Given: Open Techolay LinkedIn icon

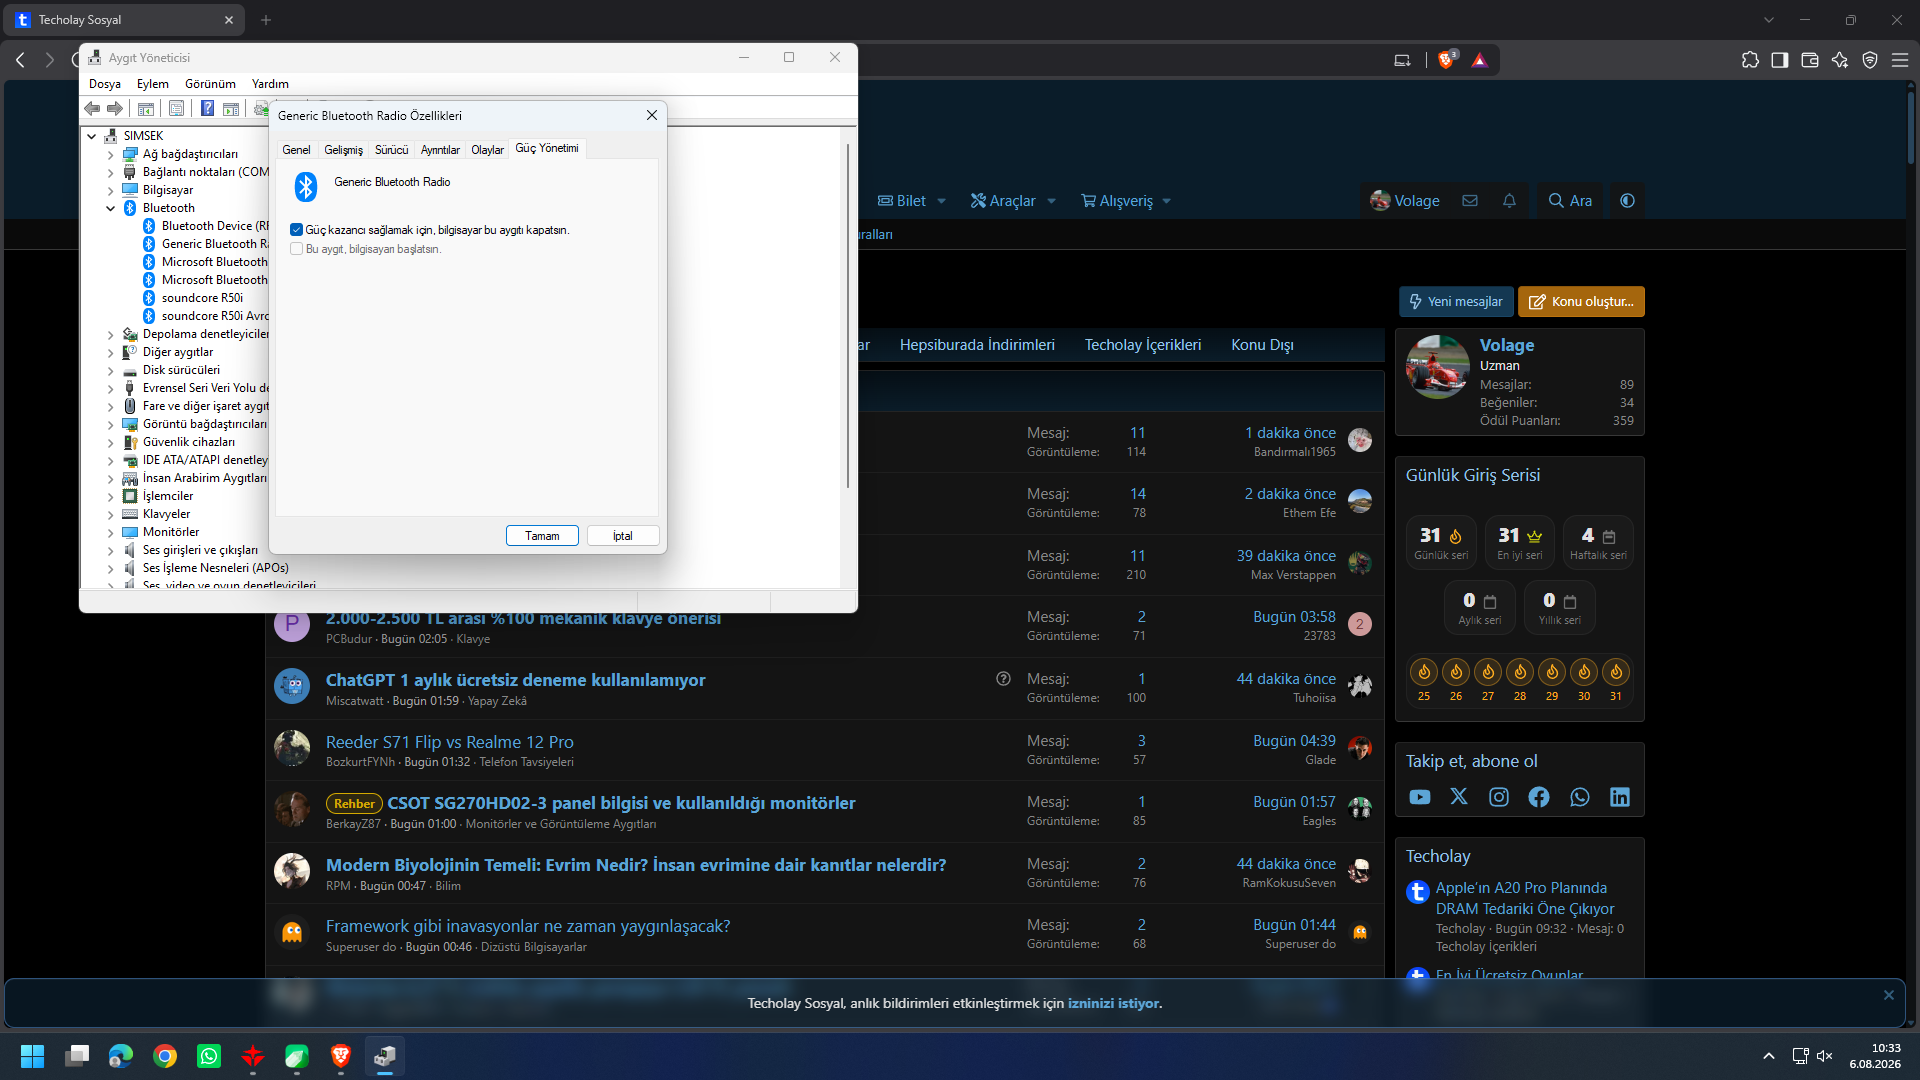Looking at the screenshot, I should coord(1620,797).
